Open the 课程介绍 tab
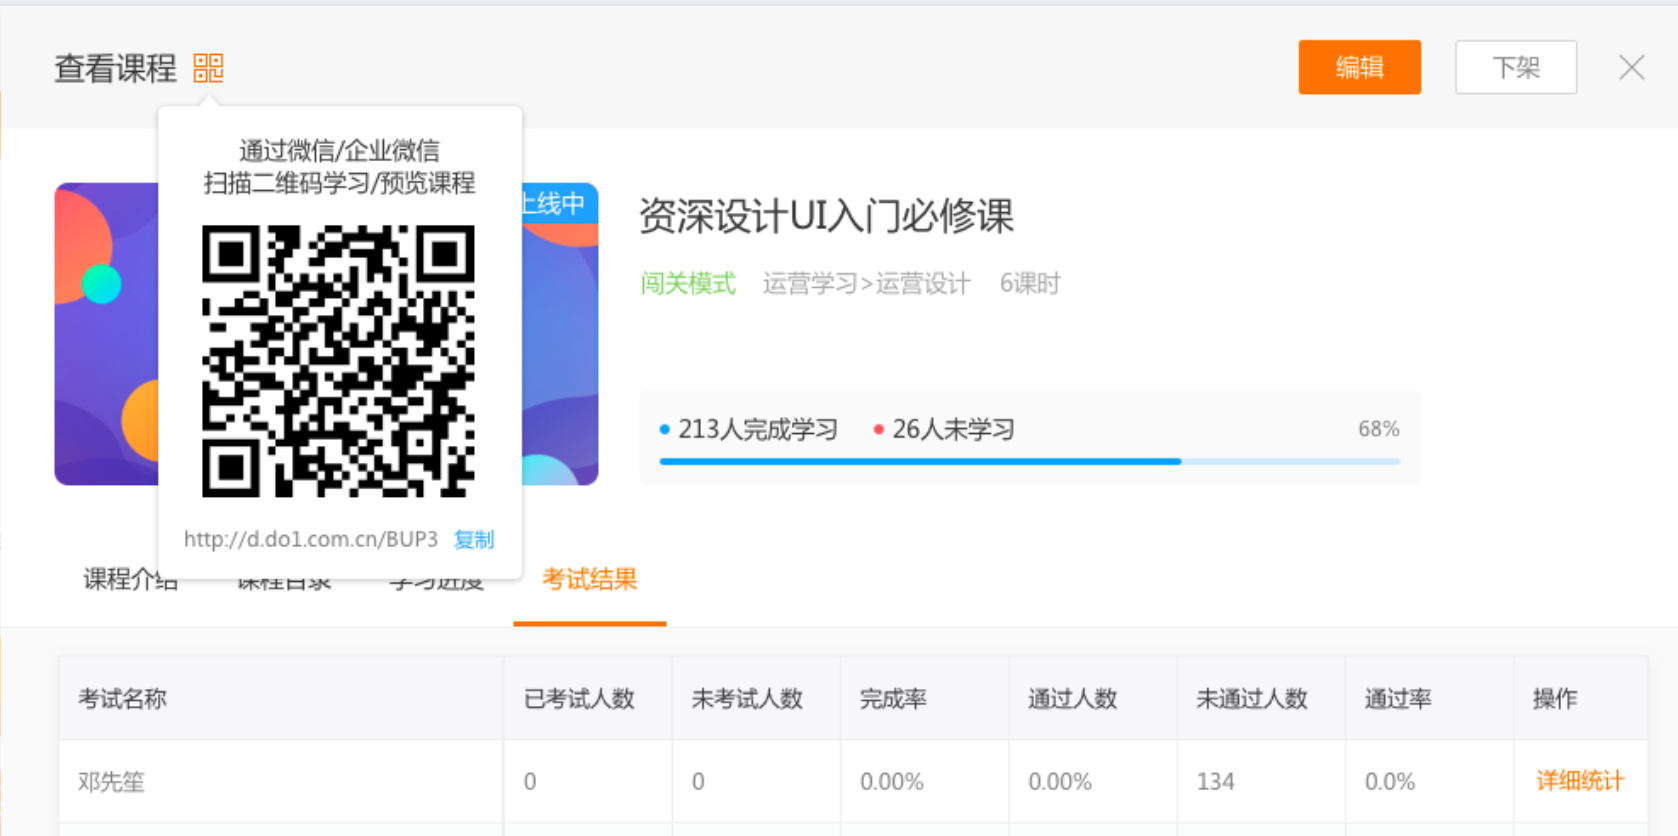 [130, 580]
